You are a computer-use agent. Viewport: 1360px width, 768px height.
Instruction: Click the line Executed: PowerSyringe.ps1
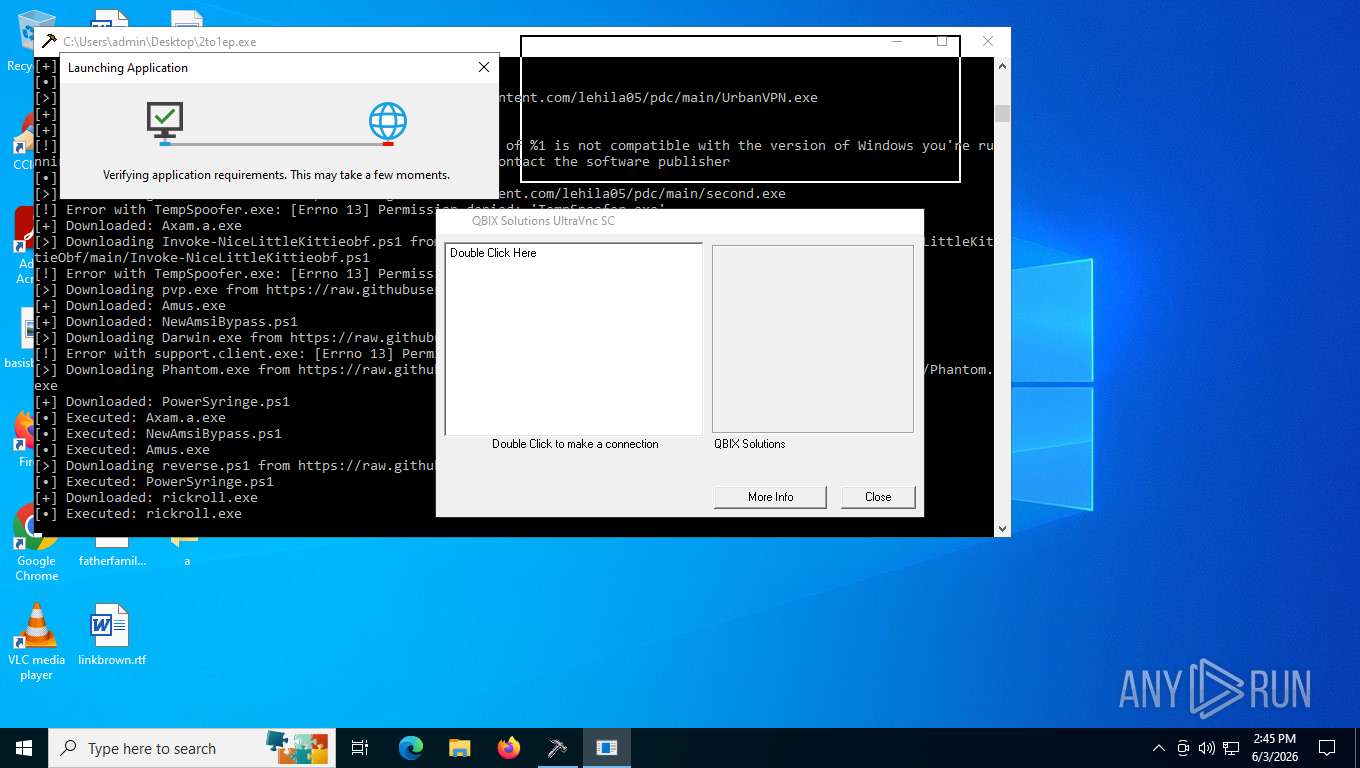tap(154, 482)
